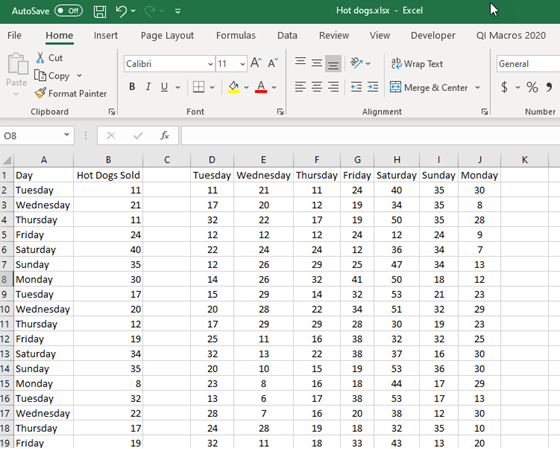Screen dimensions: 560x449
Task: Click the Borders icon
Action: [x=199, y=87]
